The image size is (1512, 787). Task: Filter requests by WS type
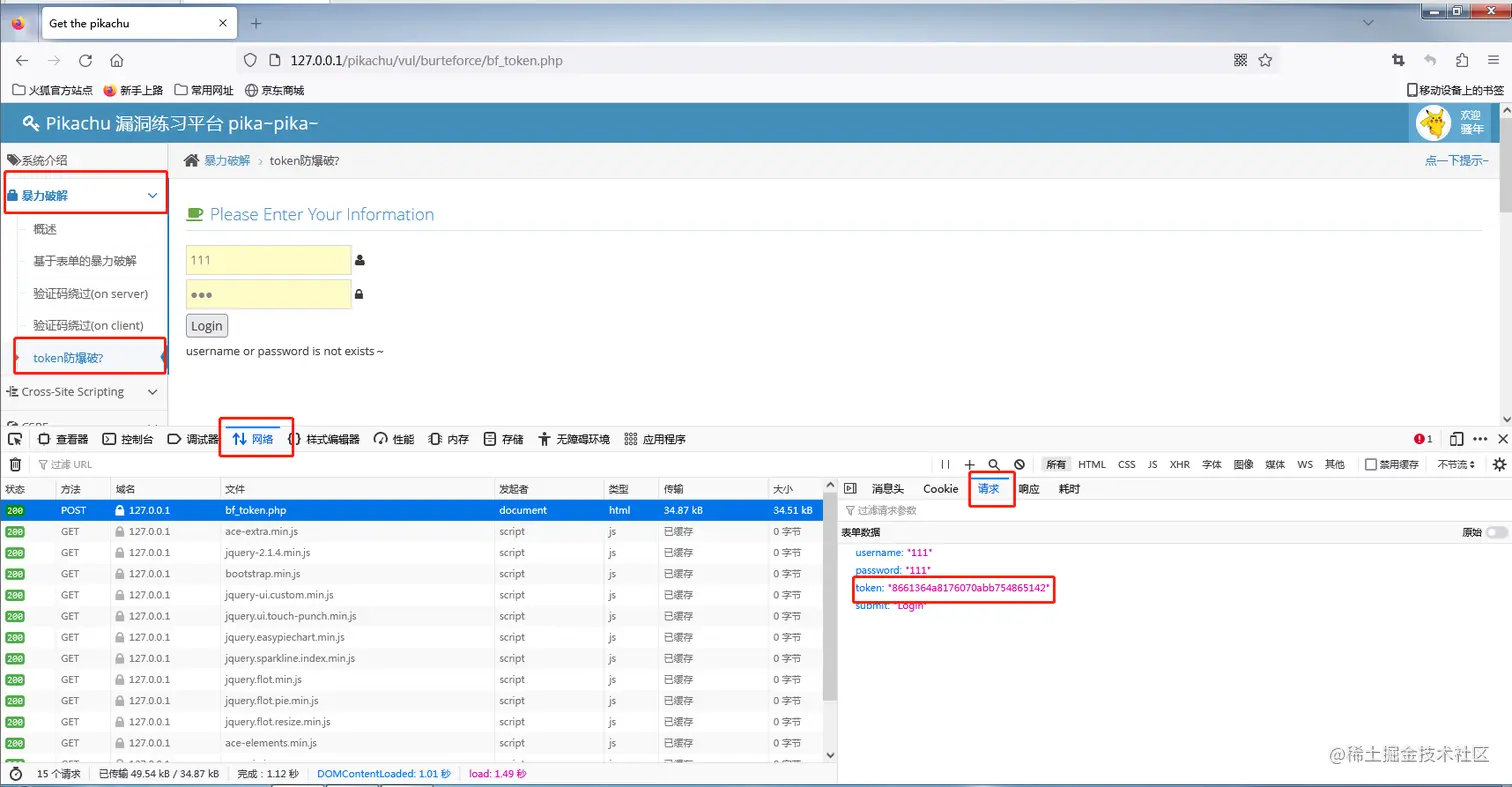(1305, 464)
